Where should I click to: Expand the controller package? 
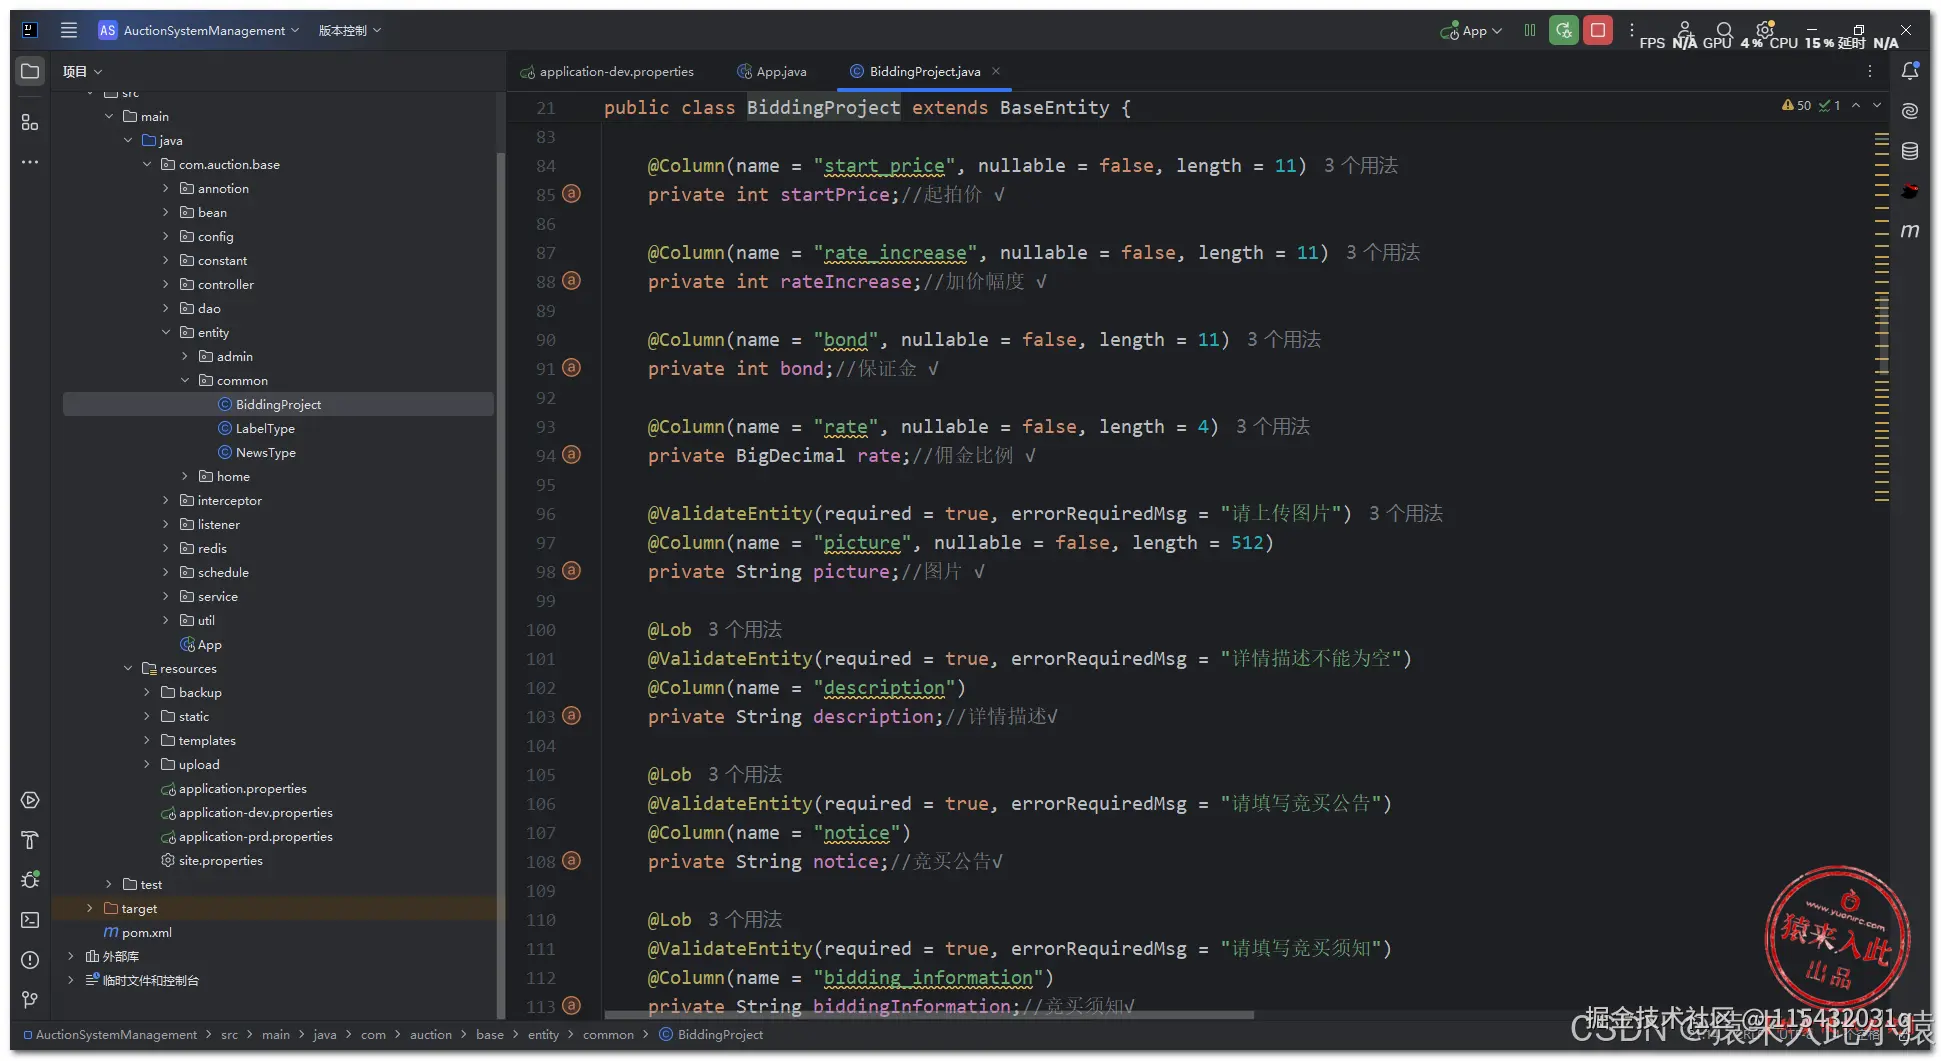click(x=166, y=284)
